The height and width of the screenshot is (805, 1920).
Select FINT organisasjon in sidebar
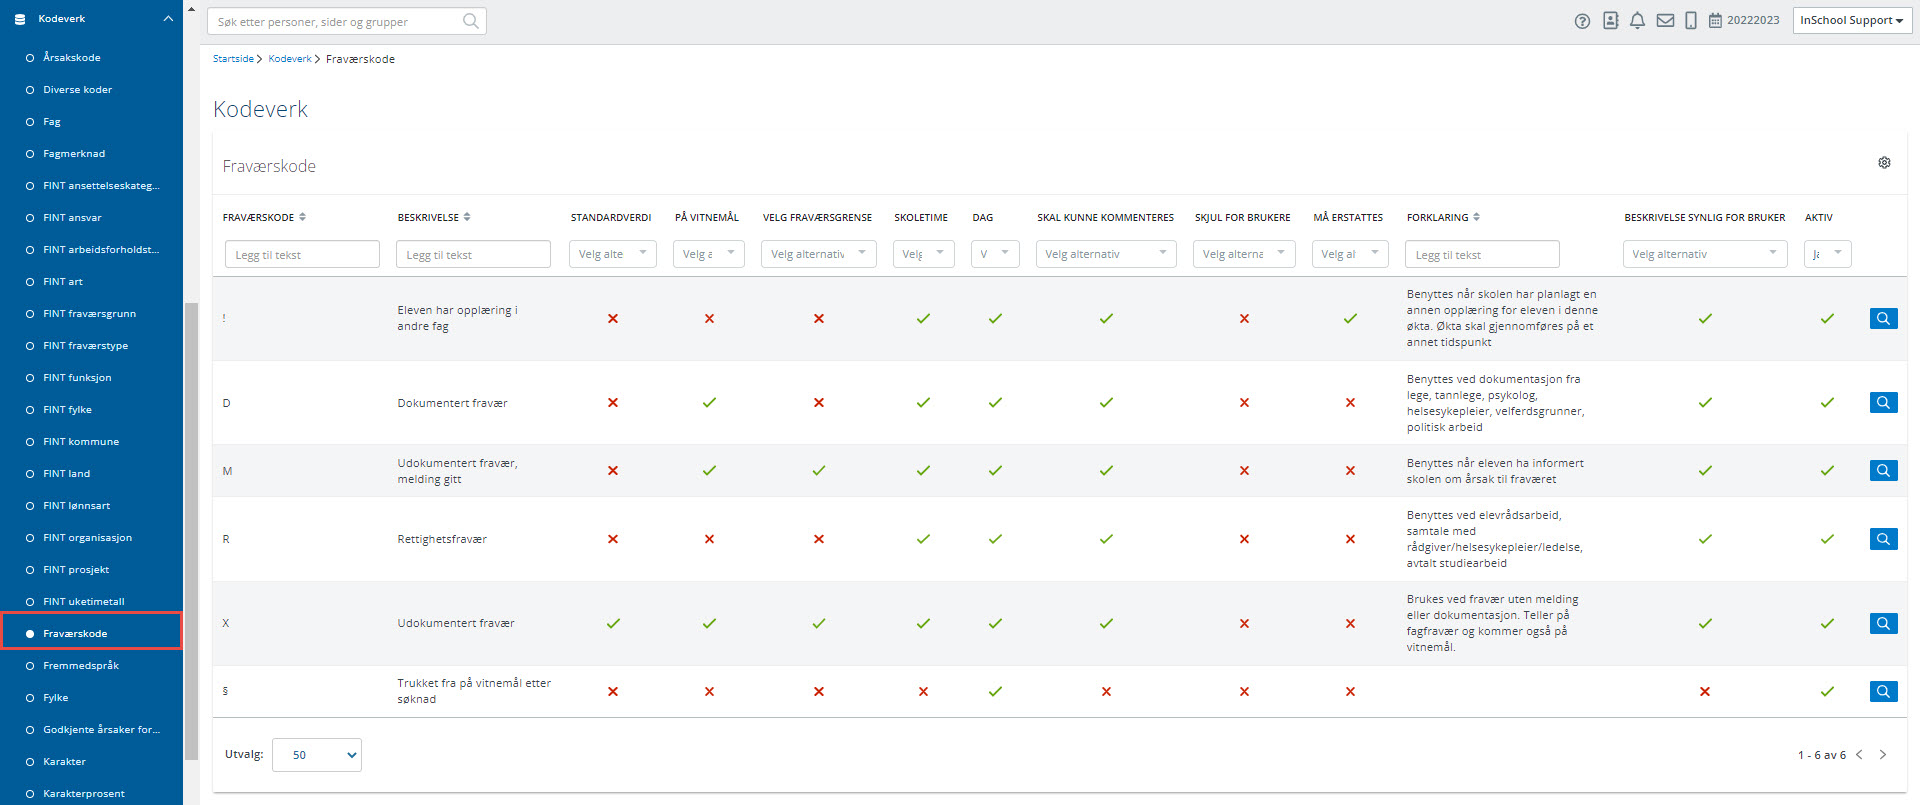click(x=87, y=538)
